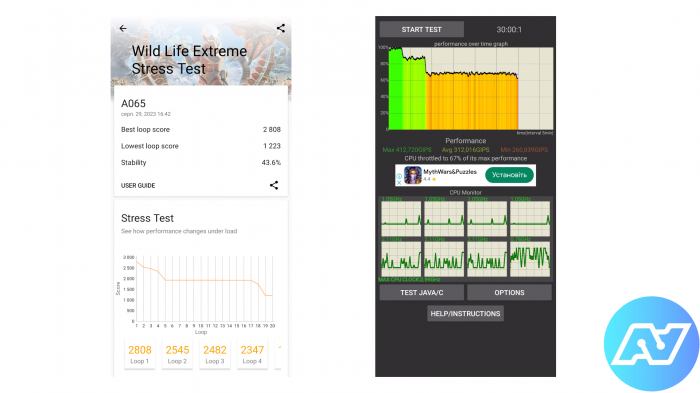Switch with TEST JAVA/C button

(x=421, y=293)
